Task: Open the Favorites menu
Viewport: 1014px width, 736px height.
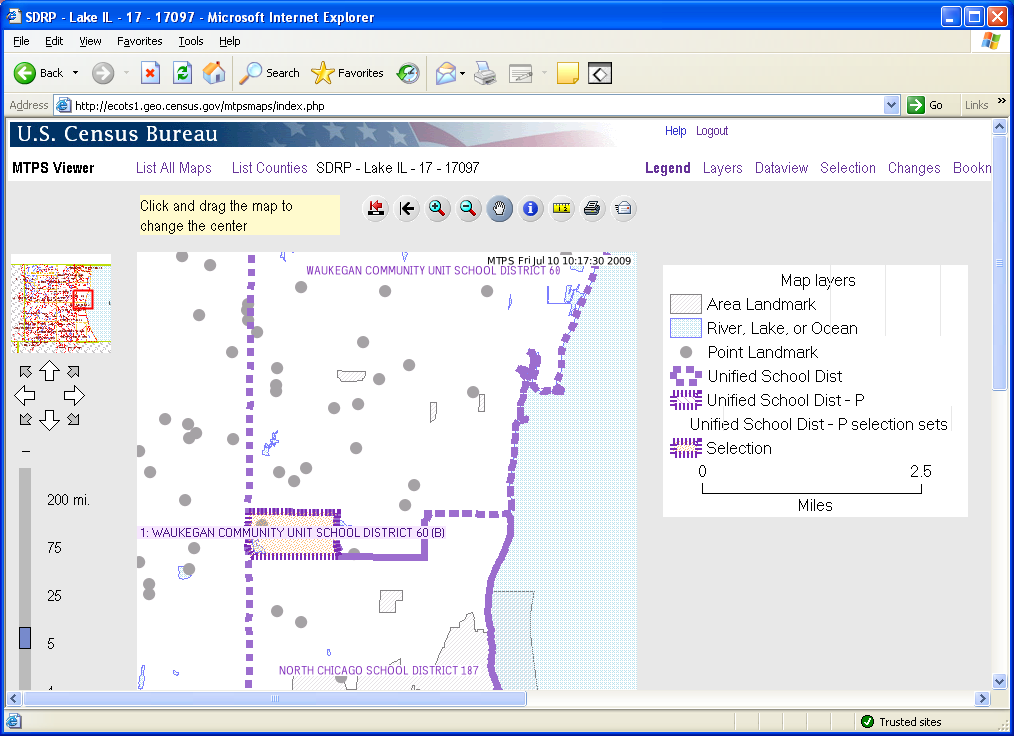Action: pyautogui.click(x=139, y=41)
